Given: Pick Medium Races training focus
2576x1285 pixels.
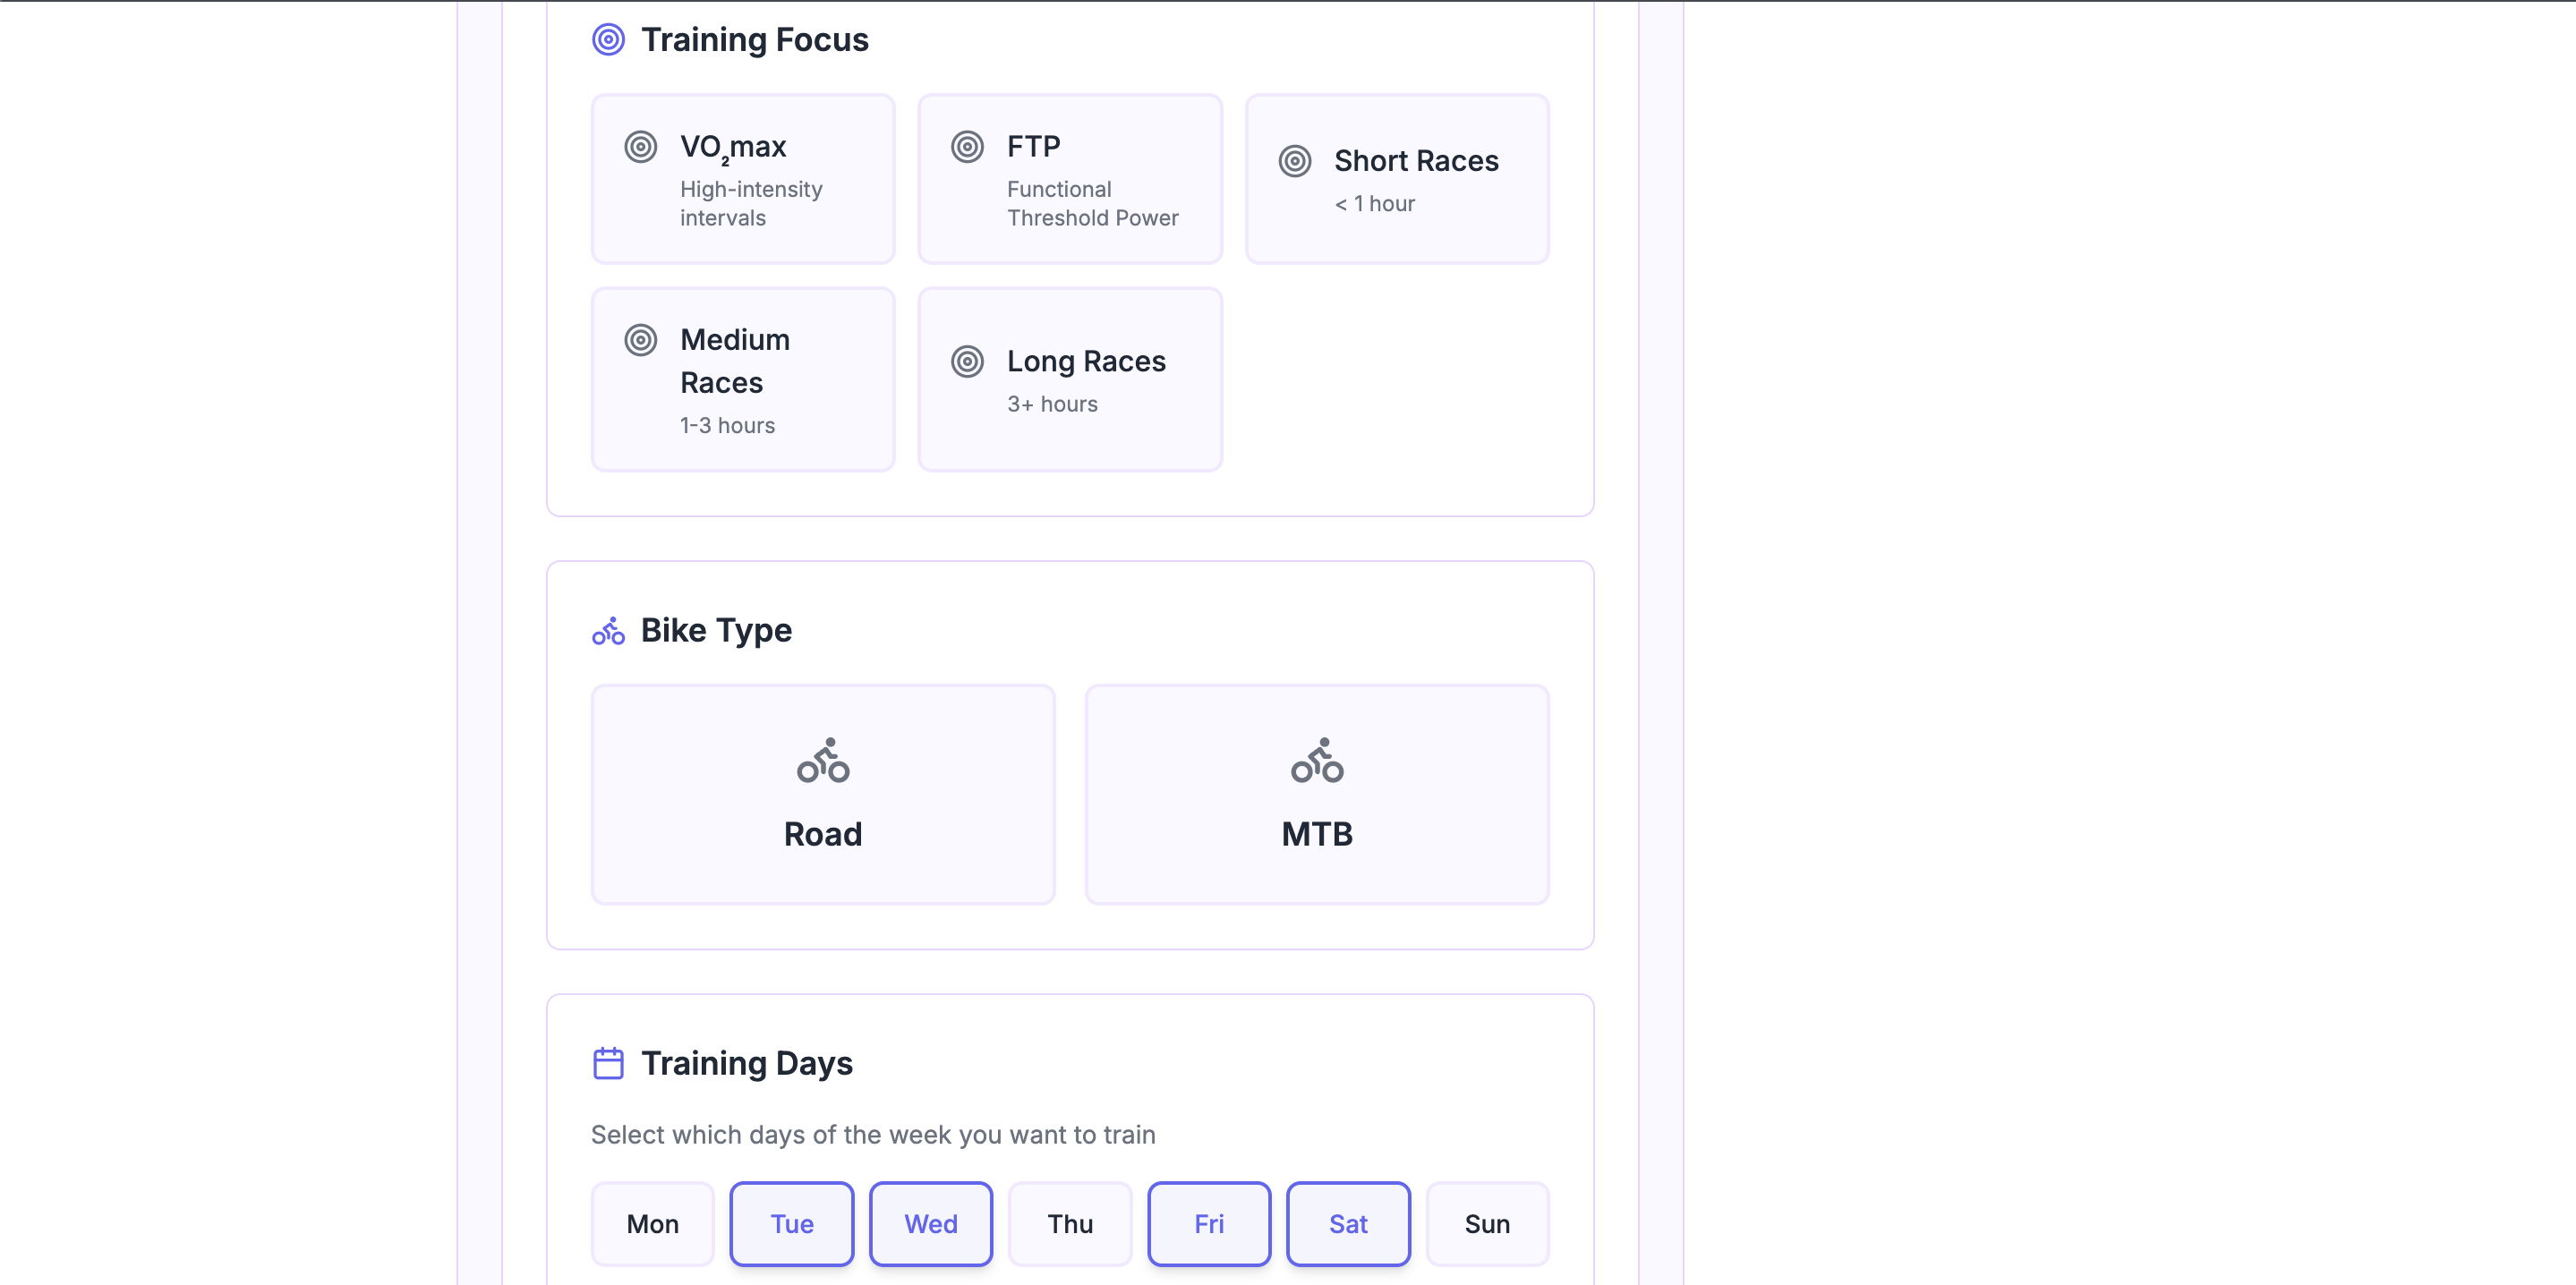Looking at the screenshot, I should click(742, 379).
